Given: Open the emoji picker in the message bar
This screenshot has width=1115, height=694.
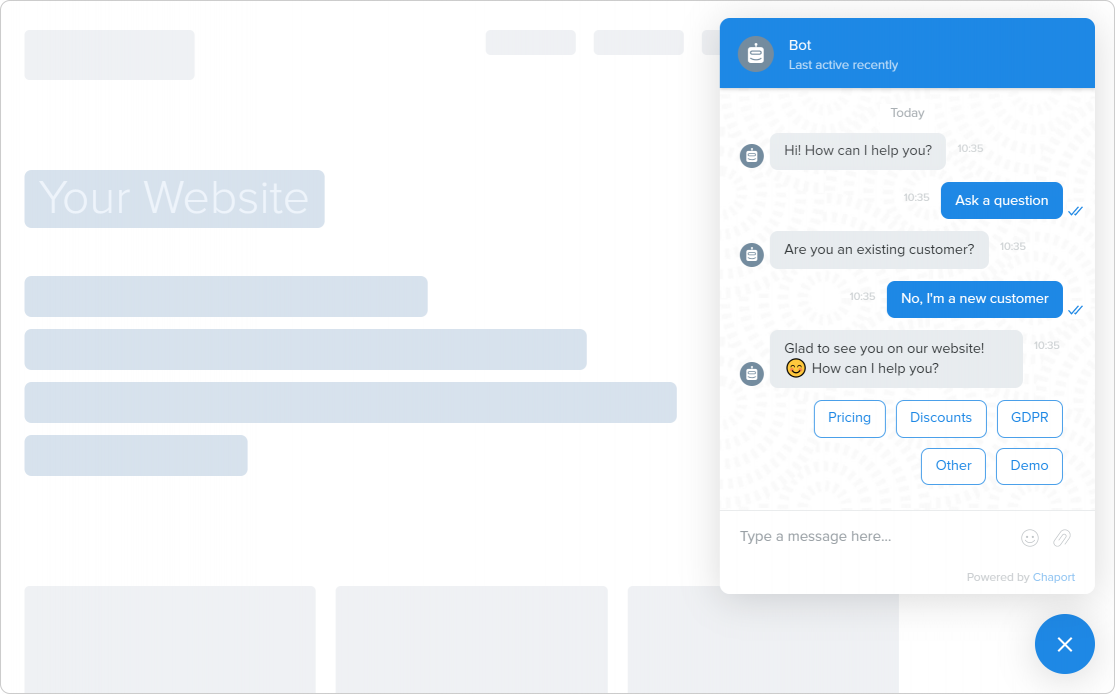Looking at the screenshot, I should coord(1030,538).
